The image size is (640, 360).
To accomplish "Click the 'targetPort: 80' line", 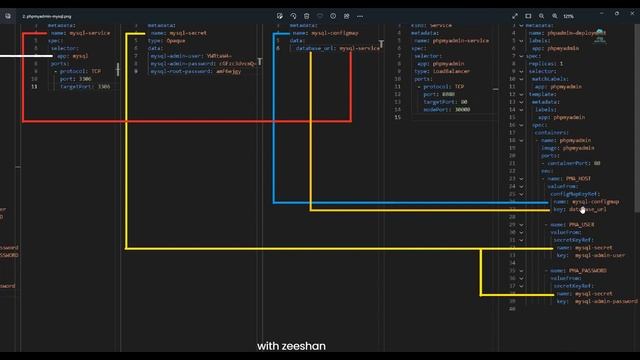I will pos(445,102).
